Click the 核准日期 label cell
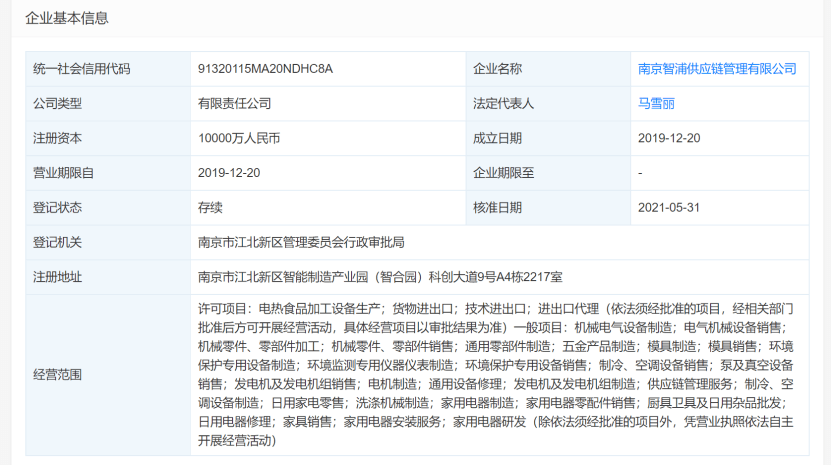The width and height of the screenshot is (831, 465). 548,208
